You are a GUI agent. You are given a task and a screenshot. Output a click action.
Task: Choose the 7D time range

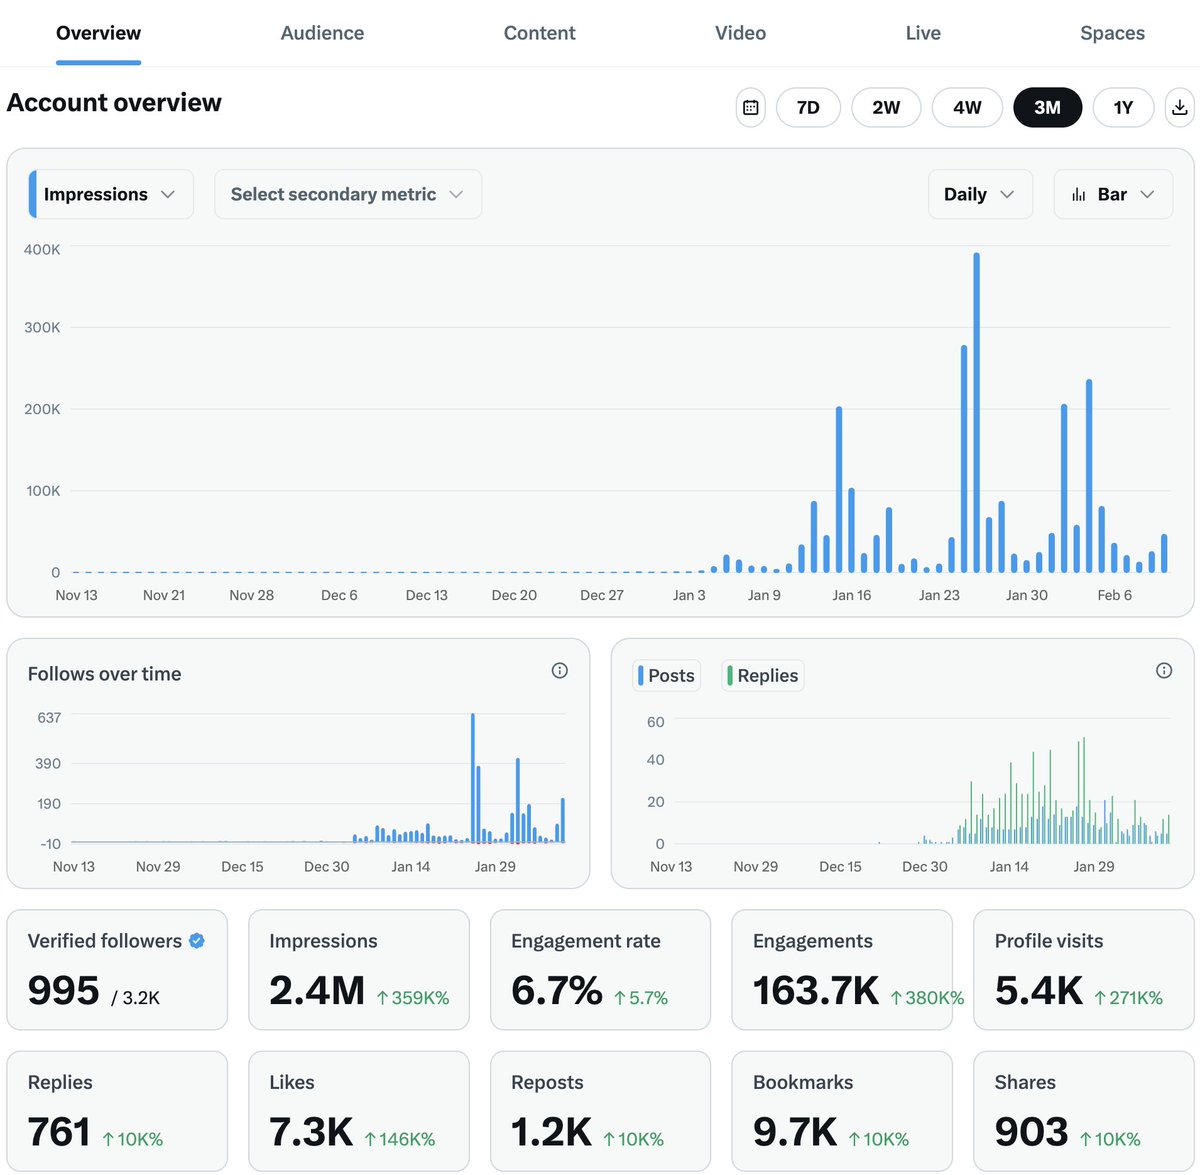coord(808,107)
